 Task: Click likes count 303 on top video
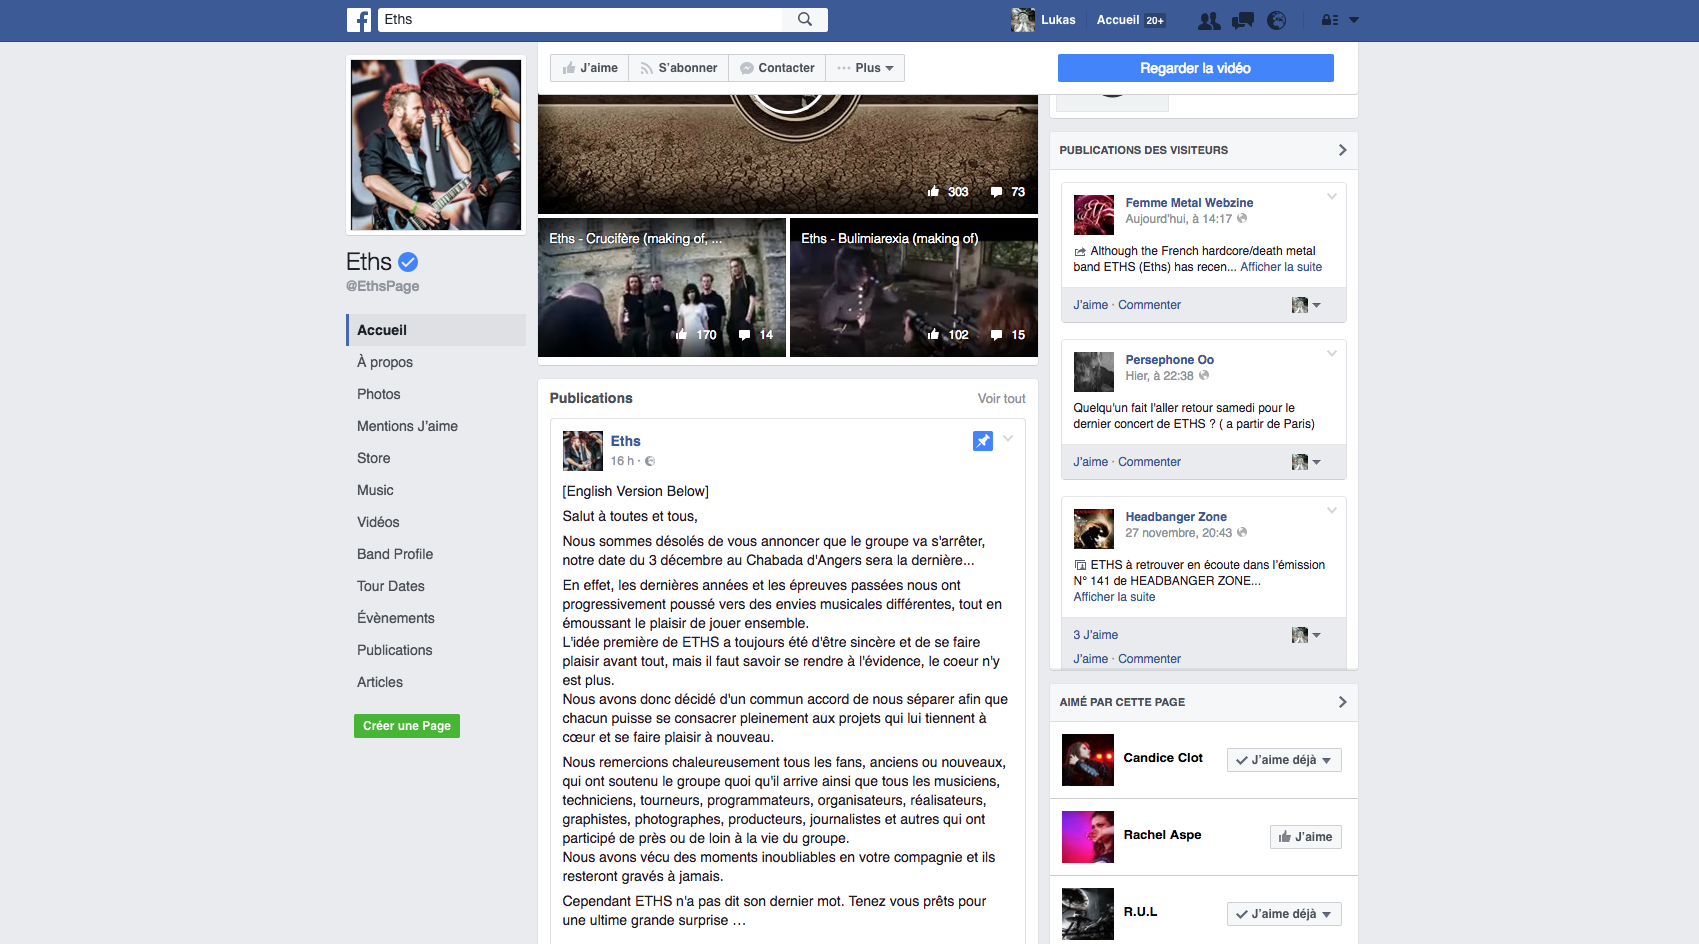coord(948,192)
